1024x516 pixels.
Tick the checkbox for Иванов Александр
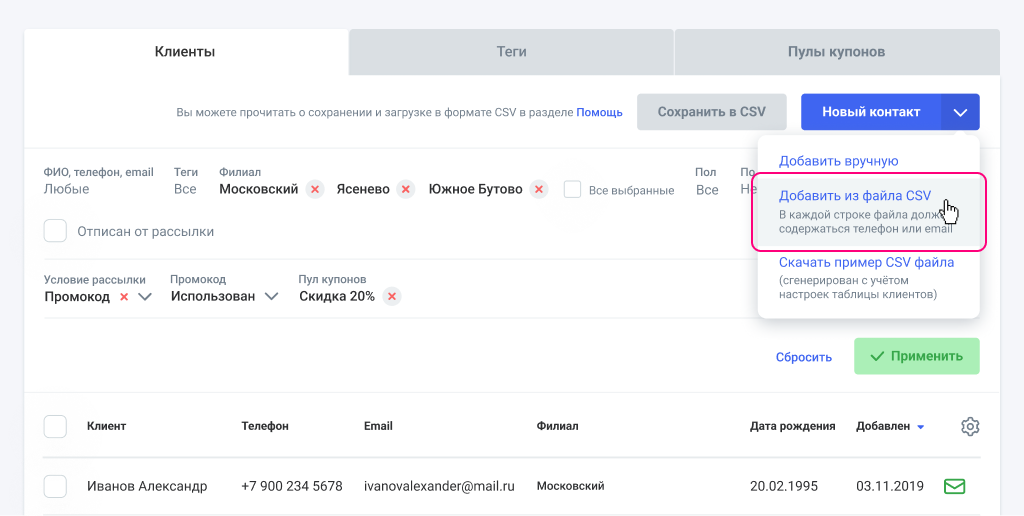coord(55,486)
